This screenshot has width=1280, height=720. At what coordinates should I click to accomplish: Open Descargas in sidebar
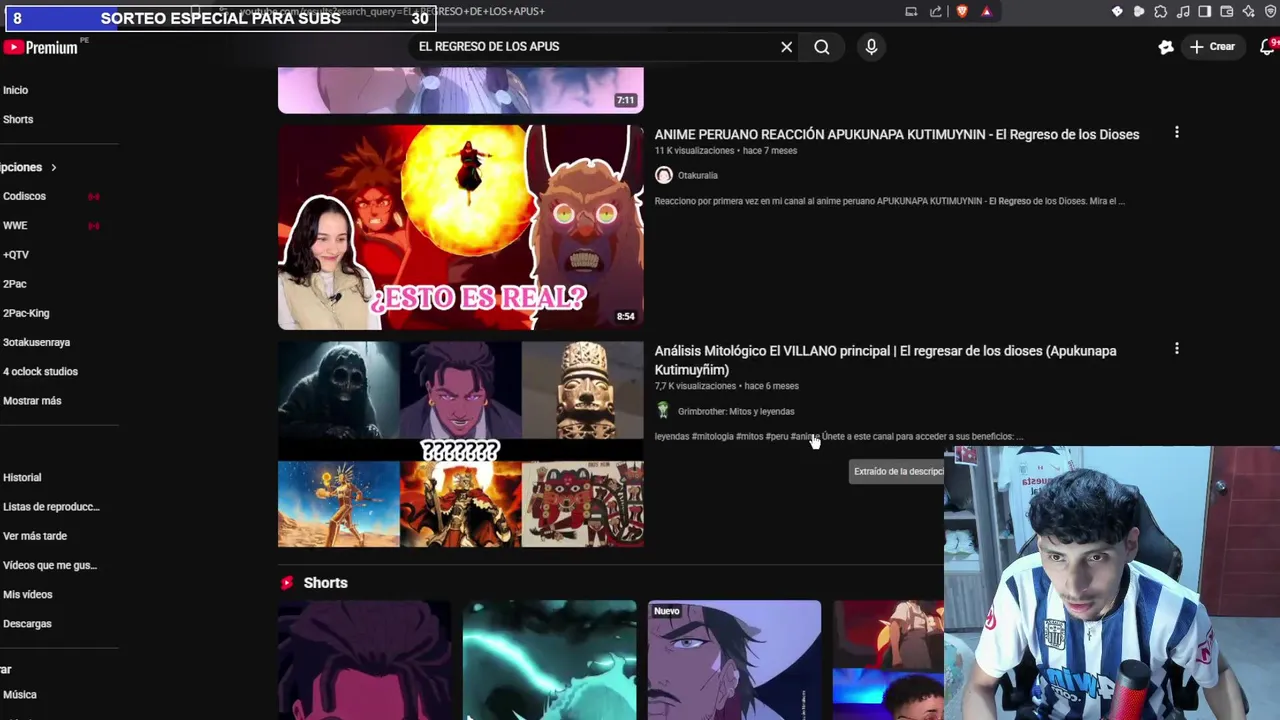[x=27, y=623]
